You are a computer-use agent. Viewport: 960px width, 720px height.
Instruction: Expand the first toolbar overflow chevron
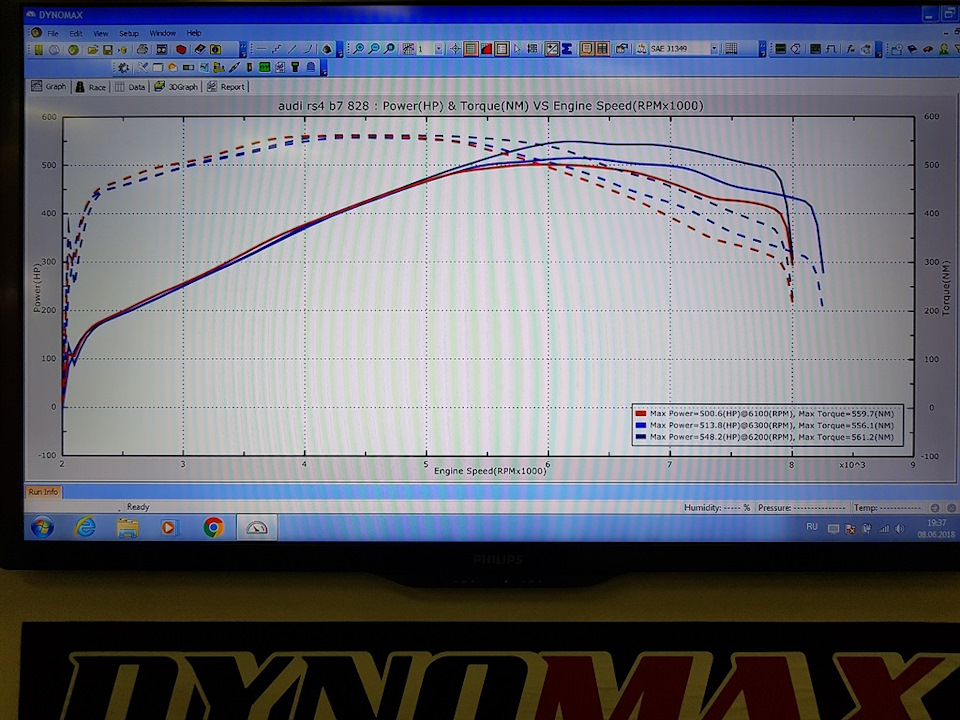(x=243, y=50)
